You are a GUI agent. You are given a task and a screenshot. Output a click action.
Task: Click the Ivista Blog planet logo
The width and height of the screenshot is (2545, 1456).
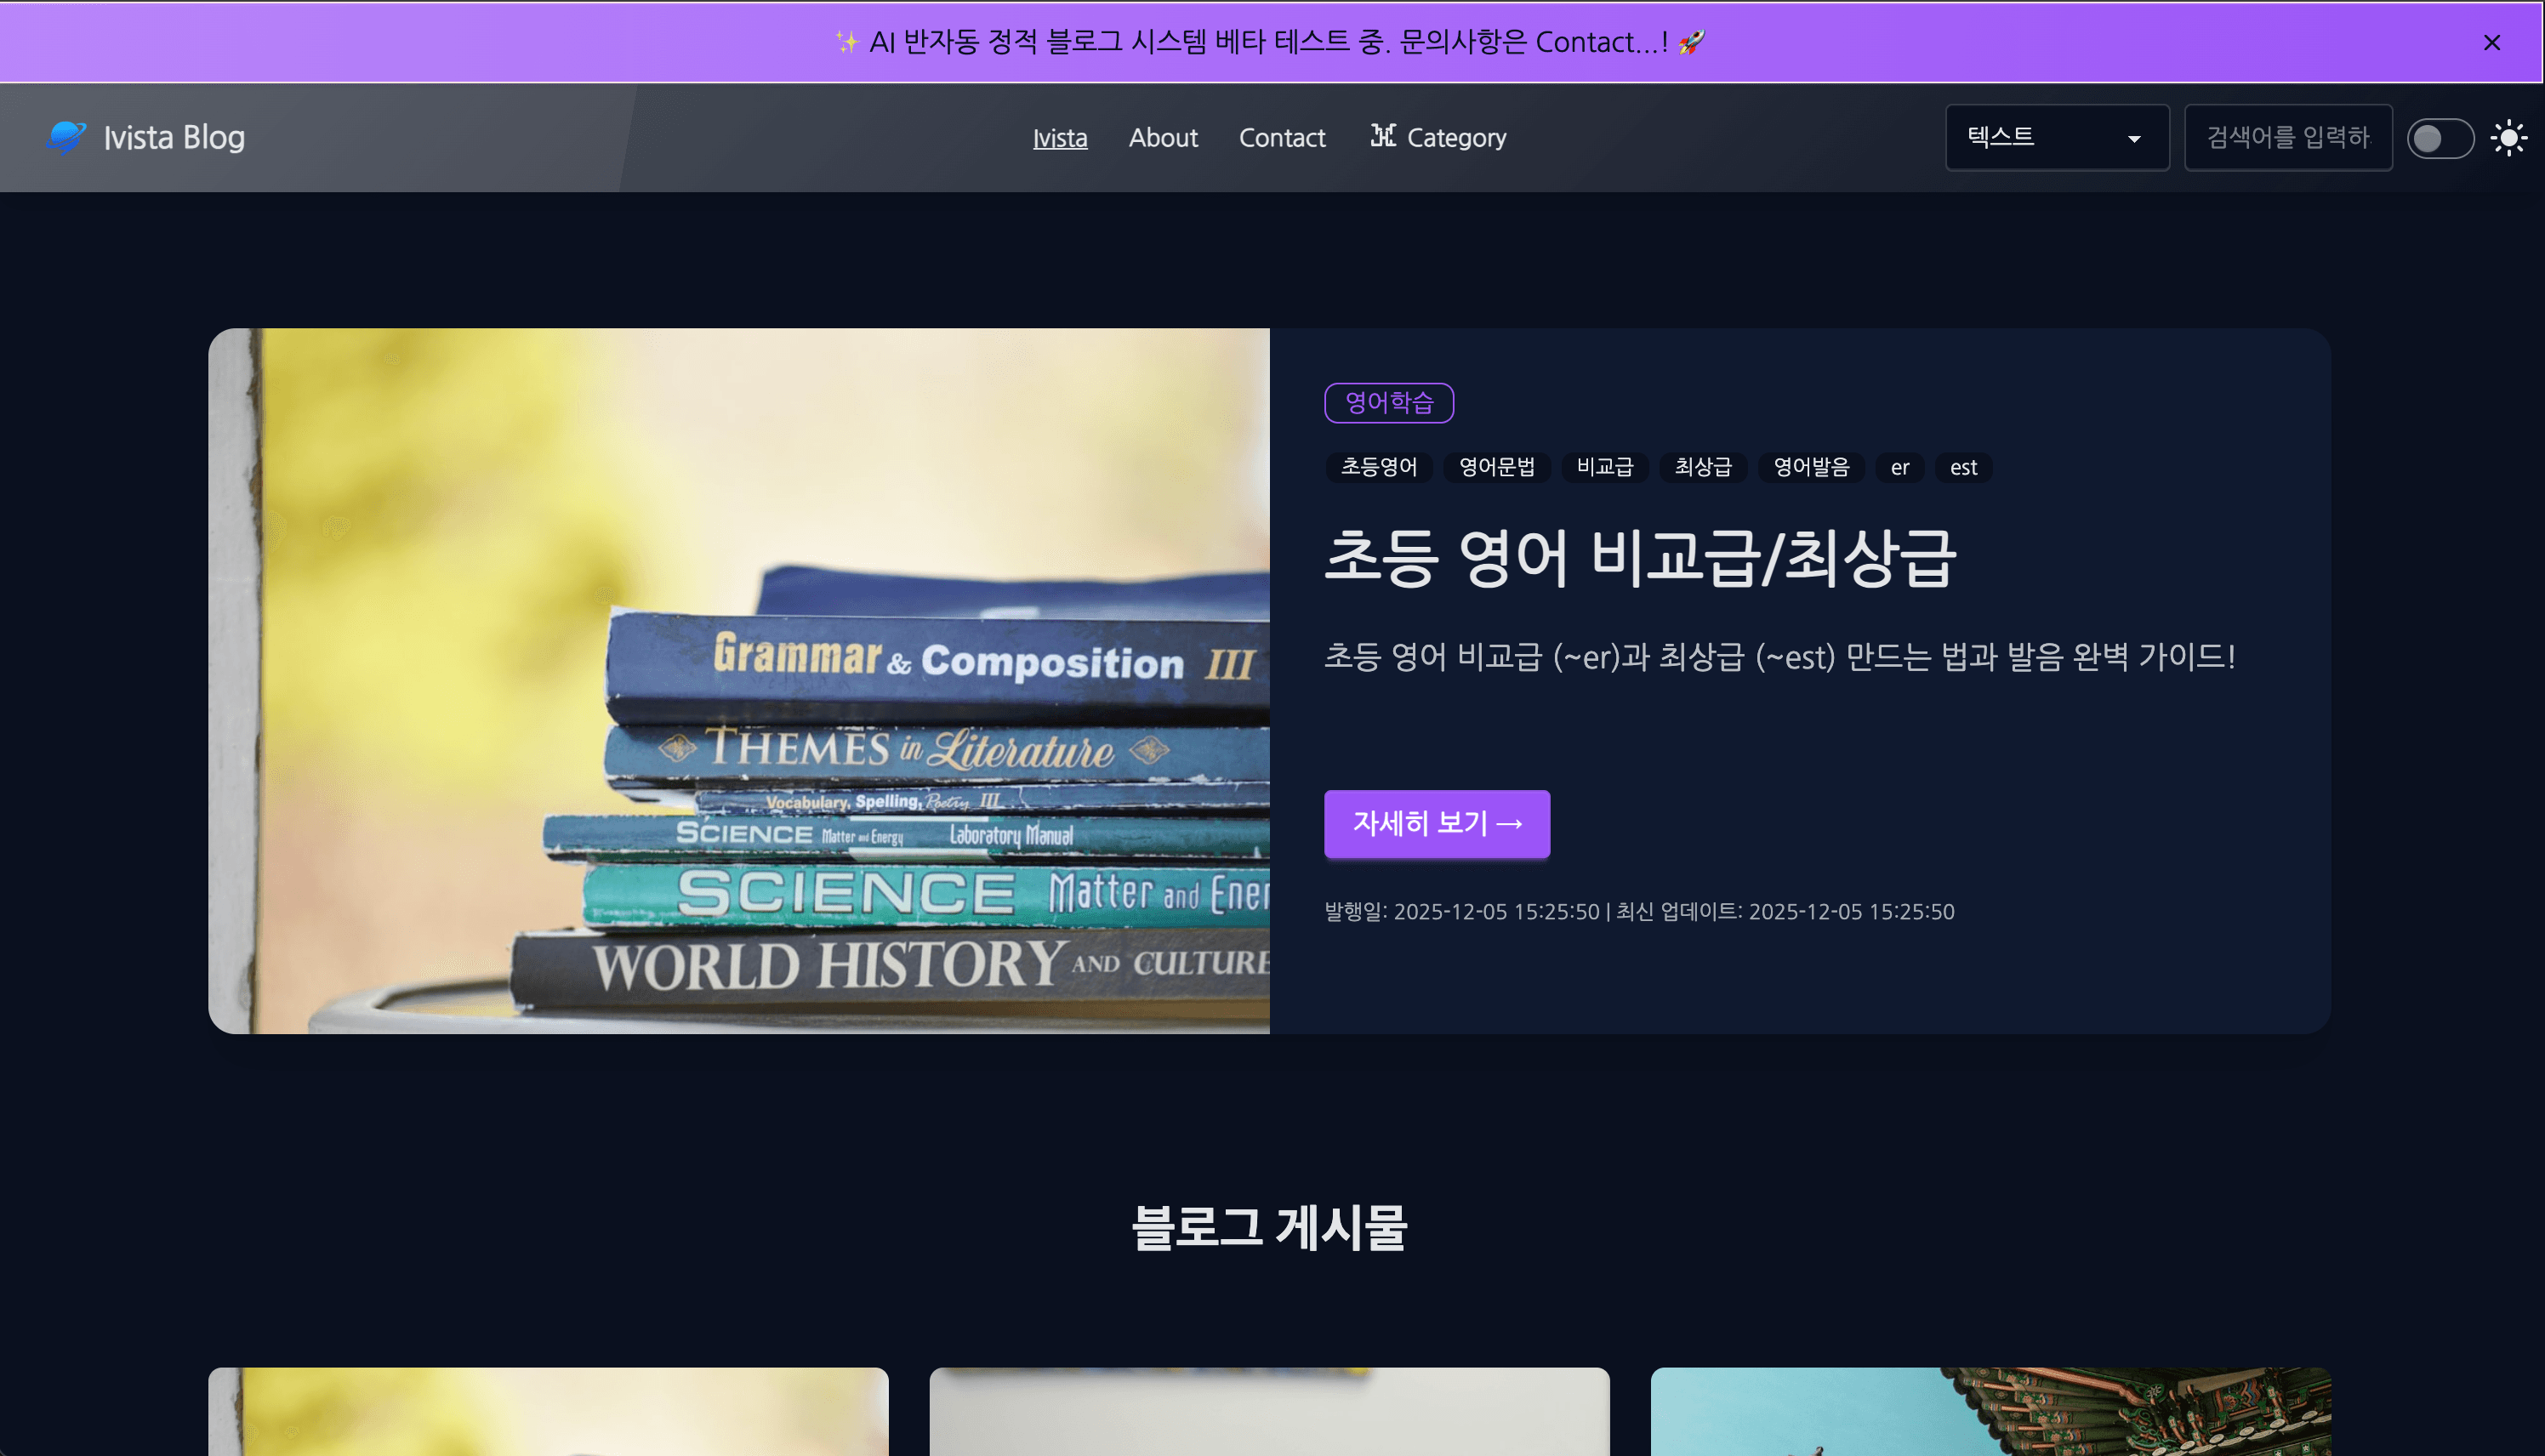66,137
